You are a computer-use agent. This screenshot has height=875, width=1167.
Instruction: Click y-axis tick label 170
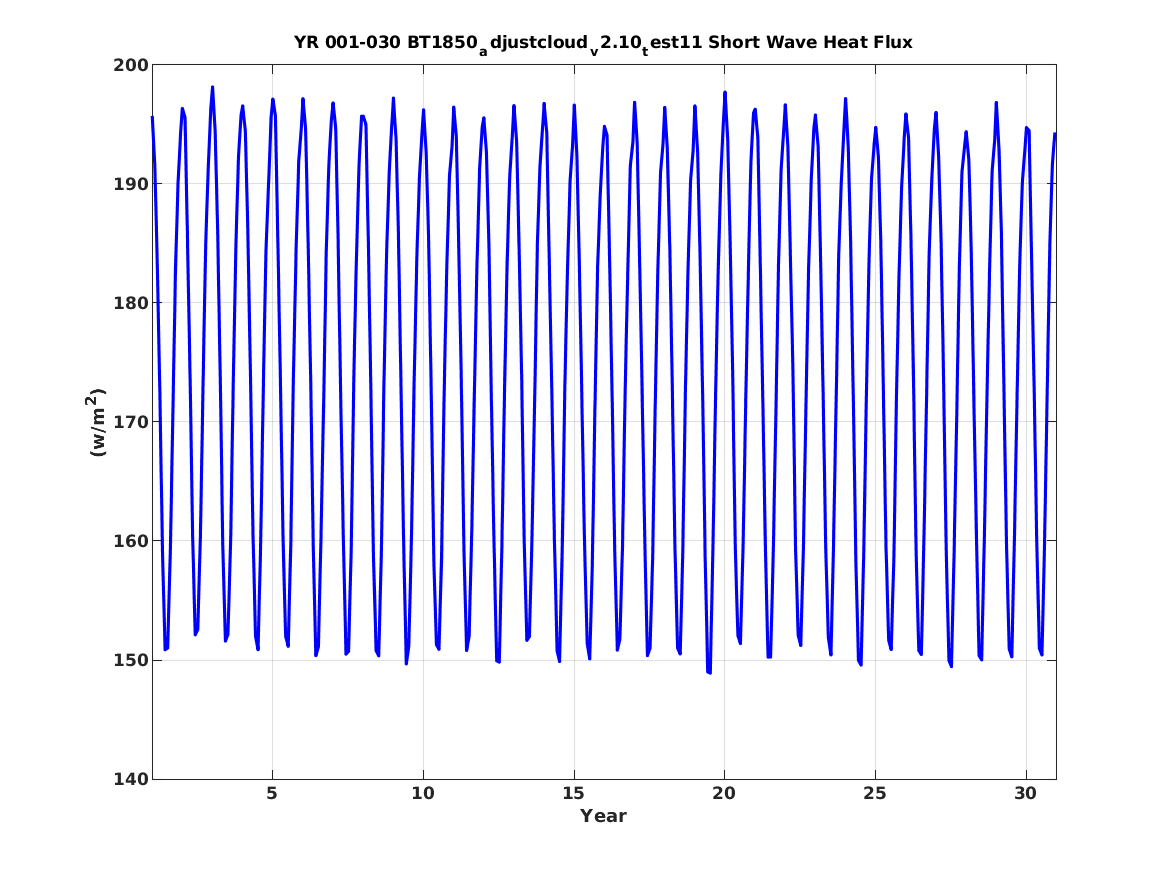(x=130, y=423)
